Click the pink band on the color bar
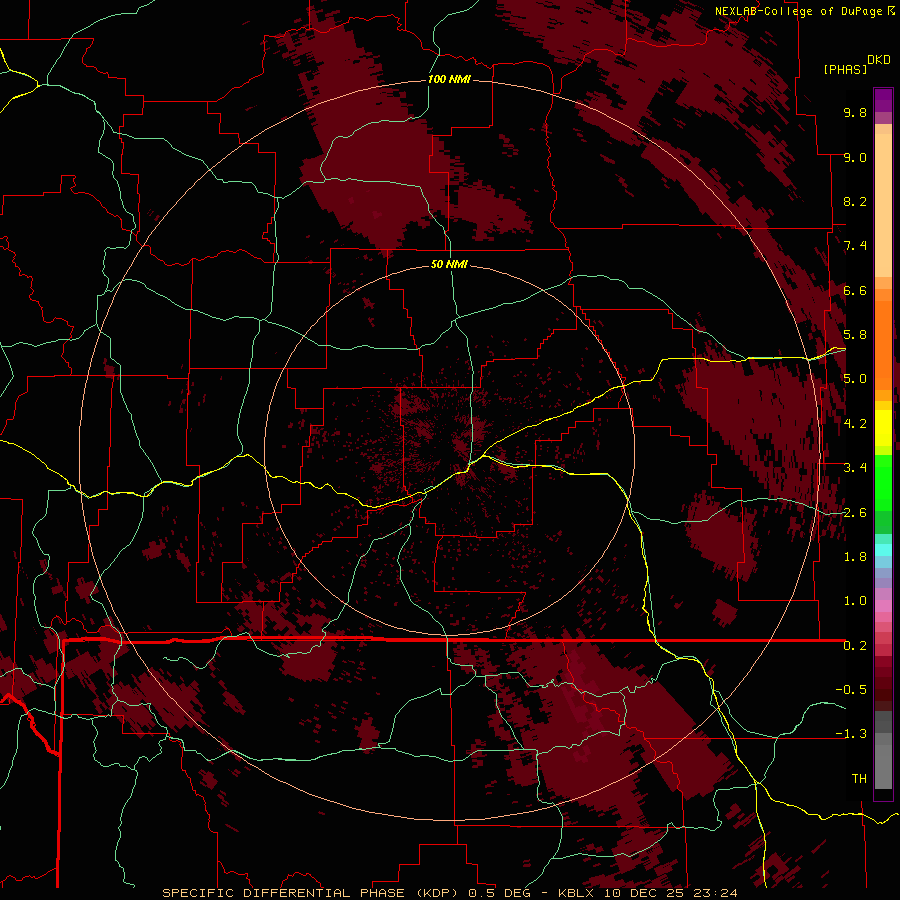 click(883, 606)
